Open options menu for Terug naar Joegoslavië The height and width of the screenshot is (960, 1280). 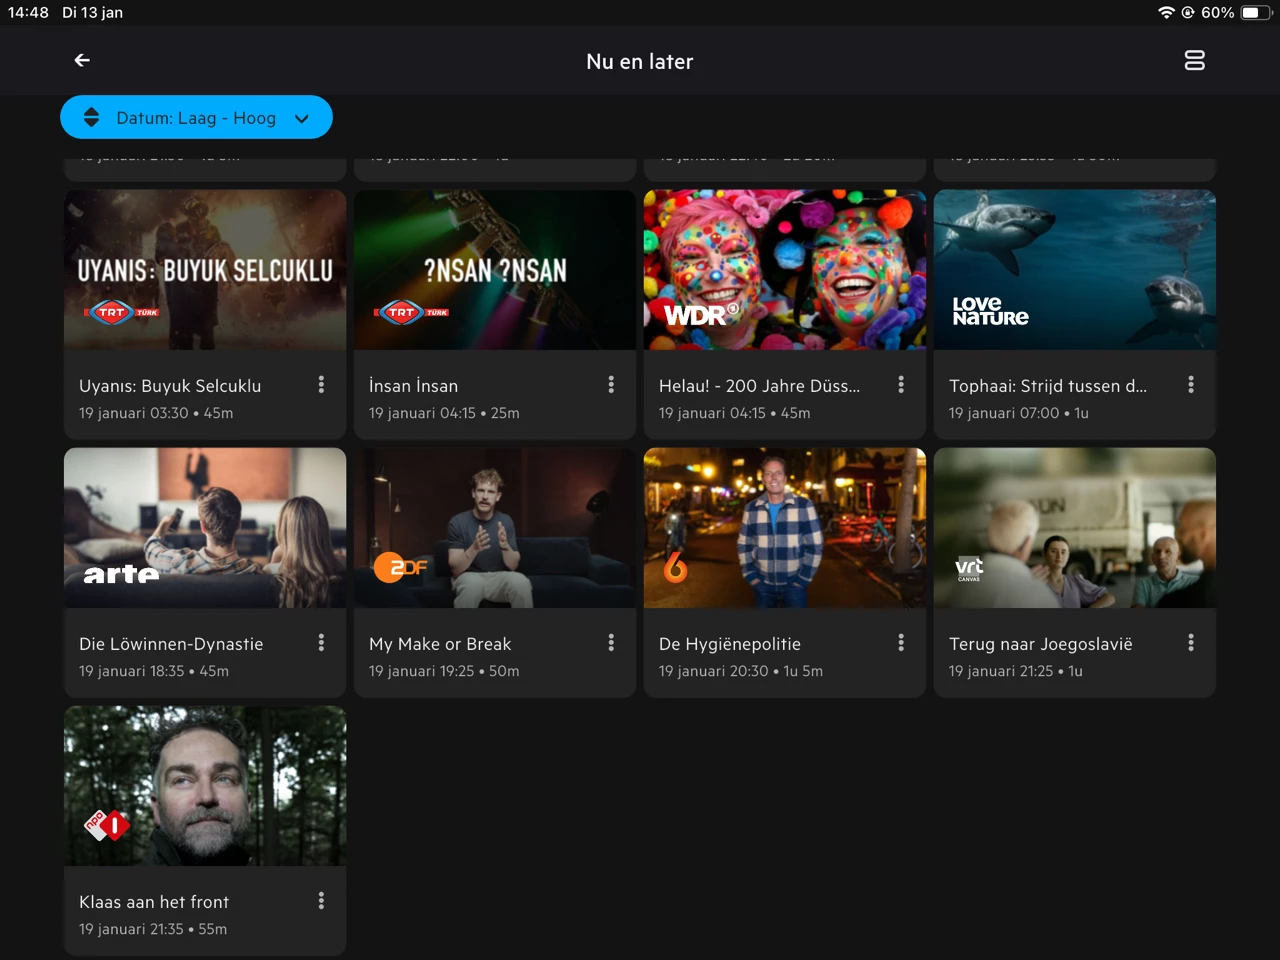click(1191, 643)
